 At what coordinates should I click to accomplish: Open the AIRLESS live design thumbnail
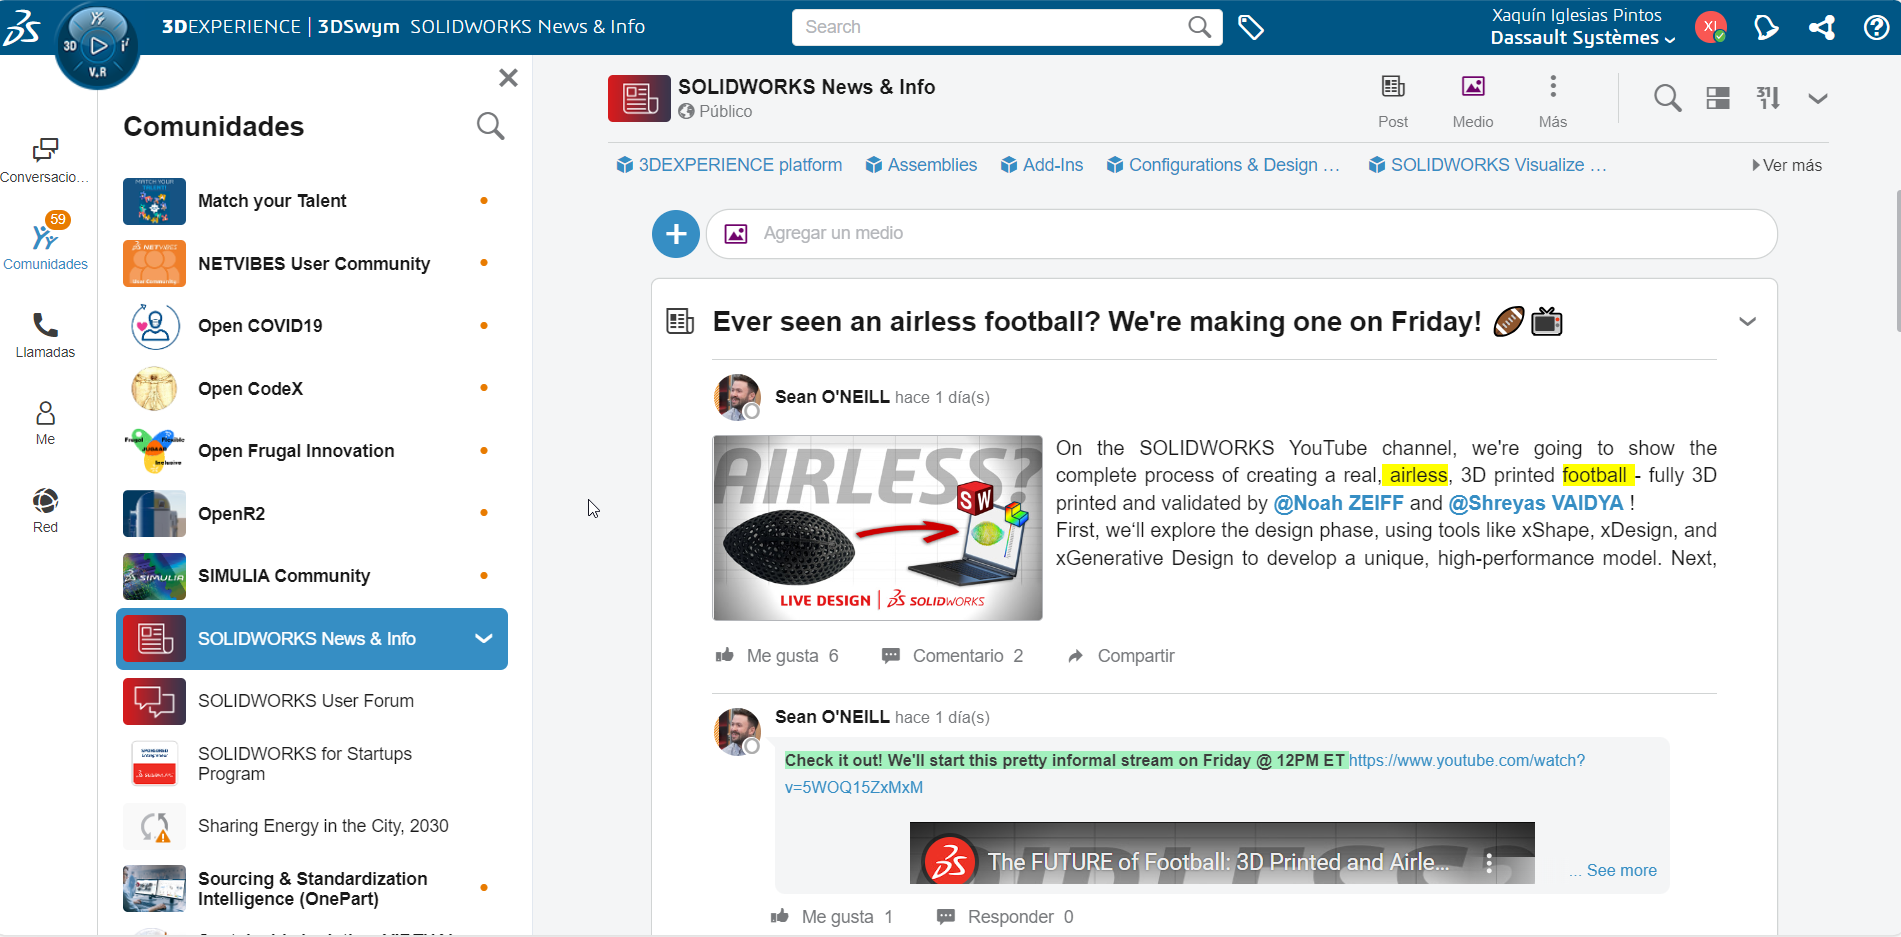[x=877, y=527]
